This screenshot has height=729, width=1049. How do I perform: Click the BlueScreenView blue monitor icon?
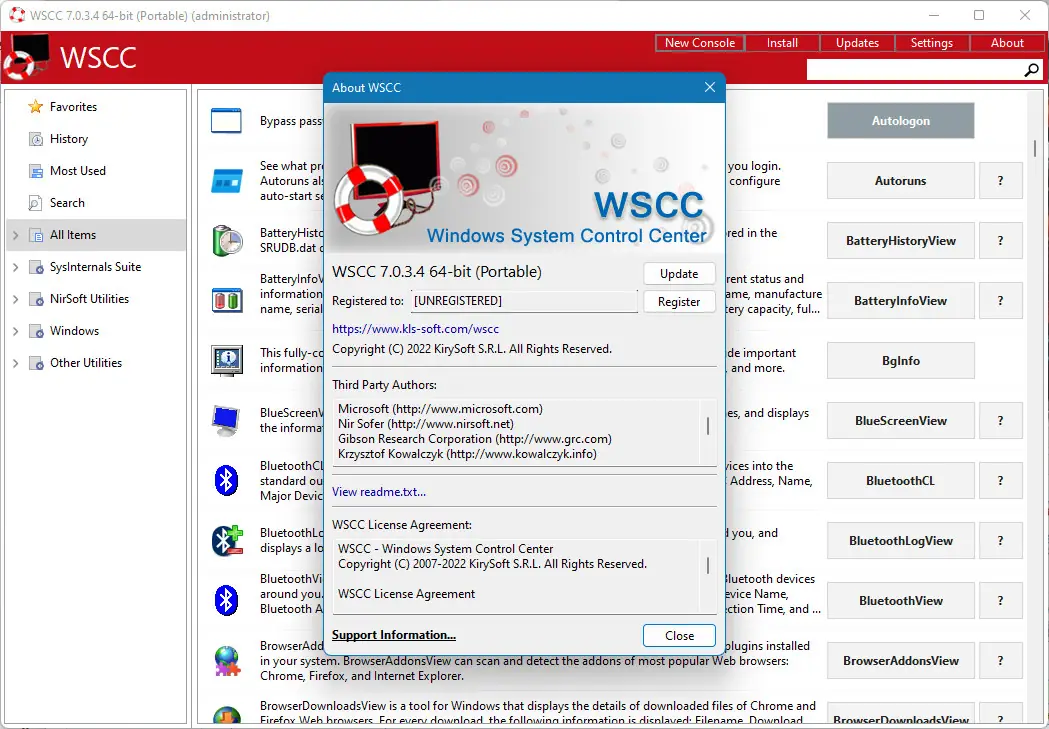point(226,421)
